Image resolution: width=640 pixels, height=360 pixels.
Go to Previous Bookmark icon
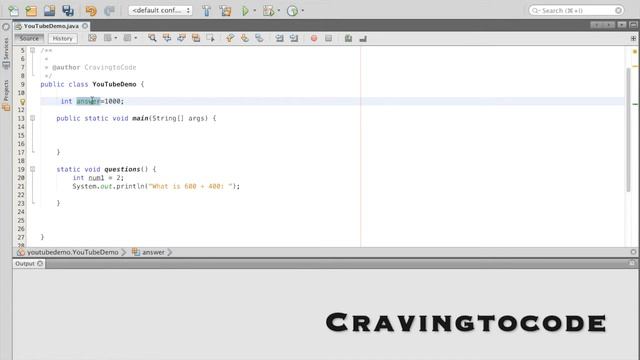coord(230,38)
